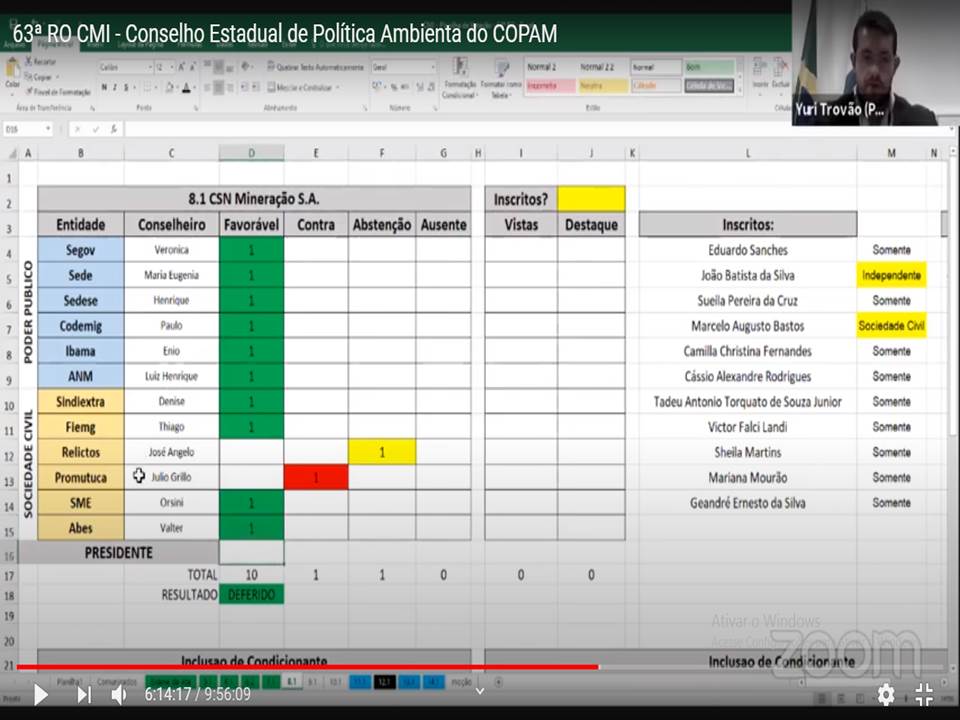Exit full screen mode
The height and width of the screenshot is (720, 960).
click(925, 694)
